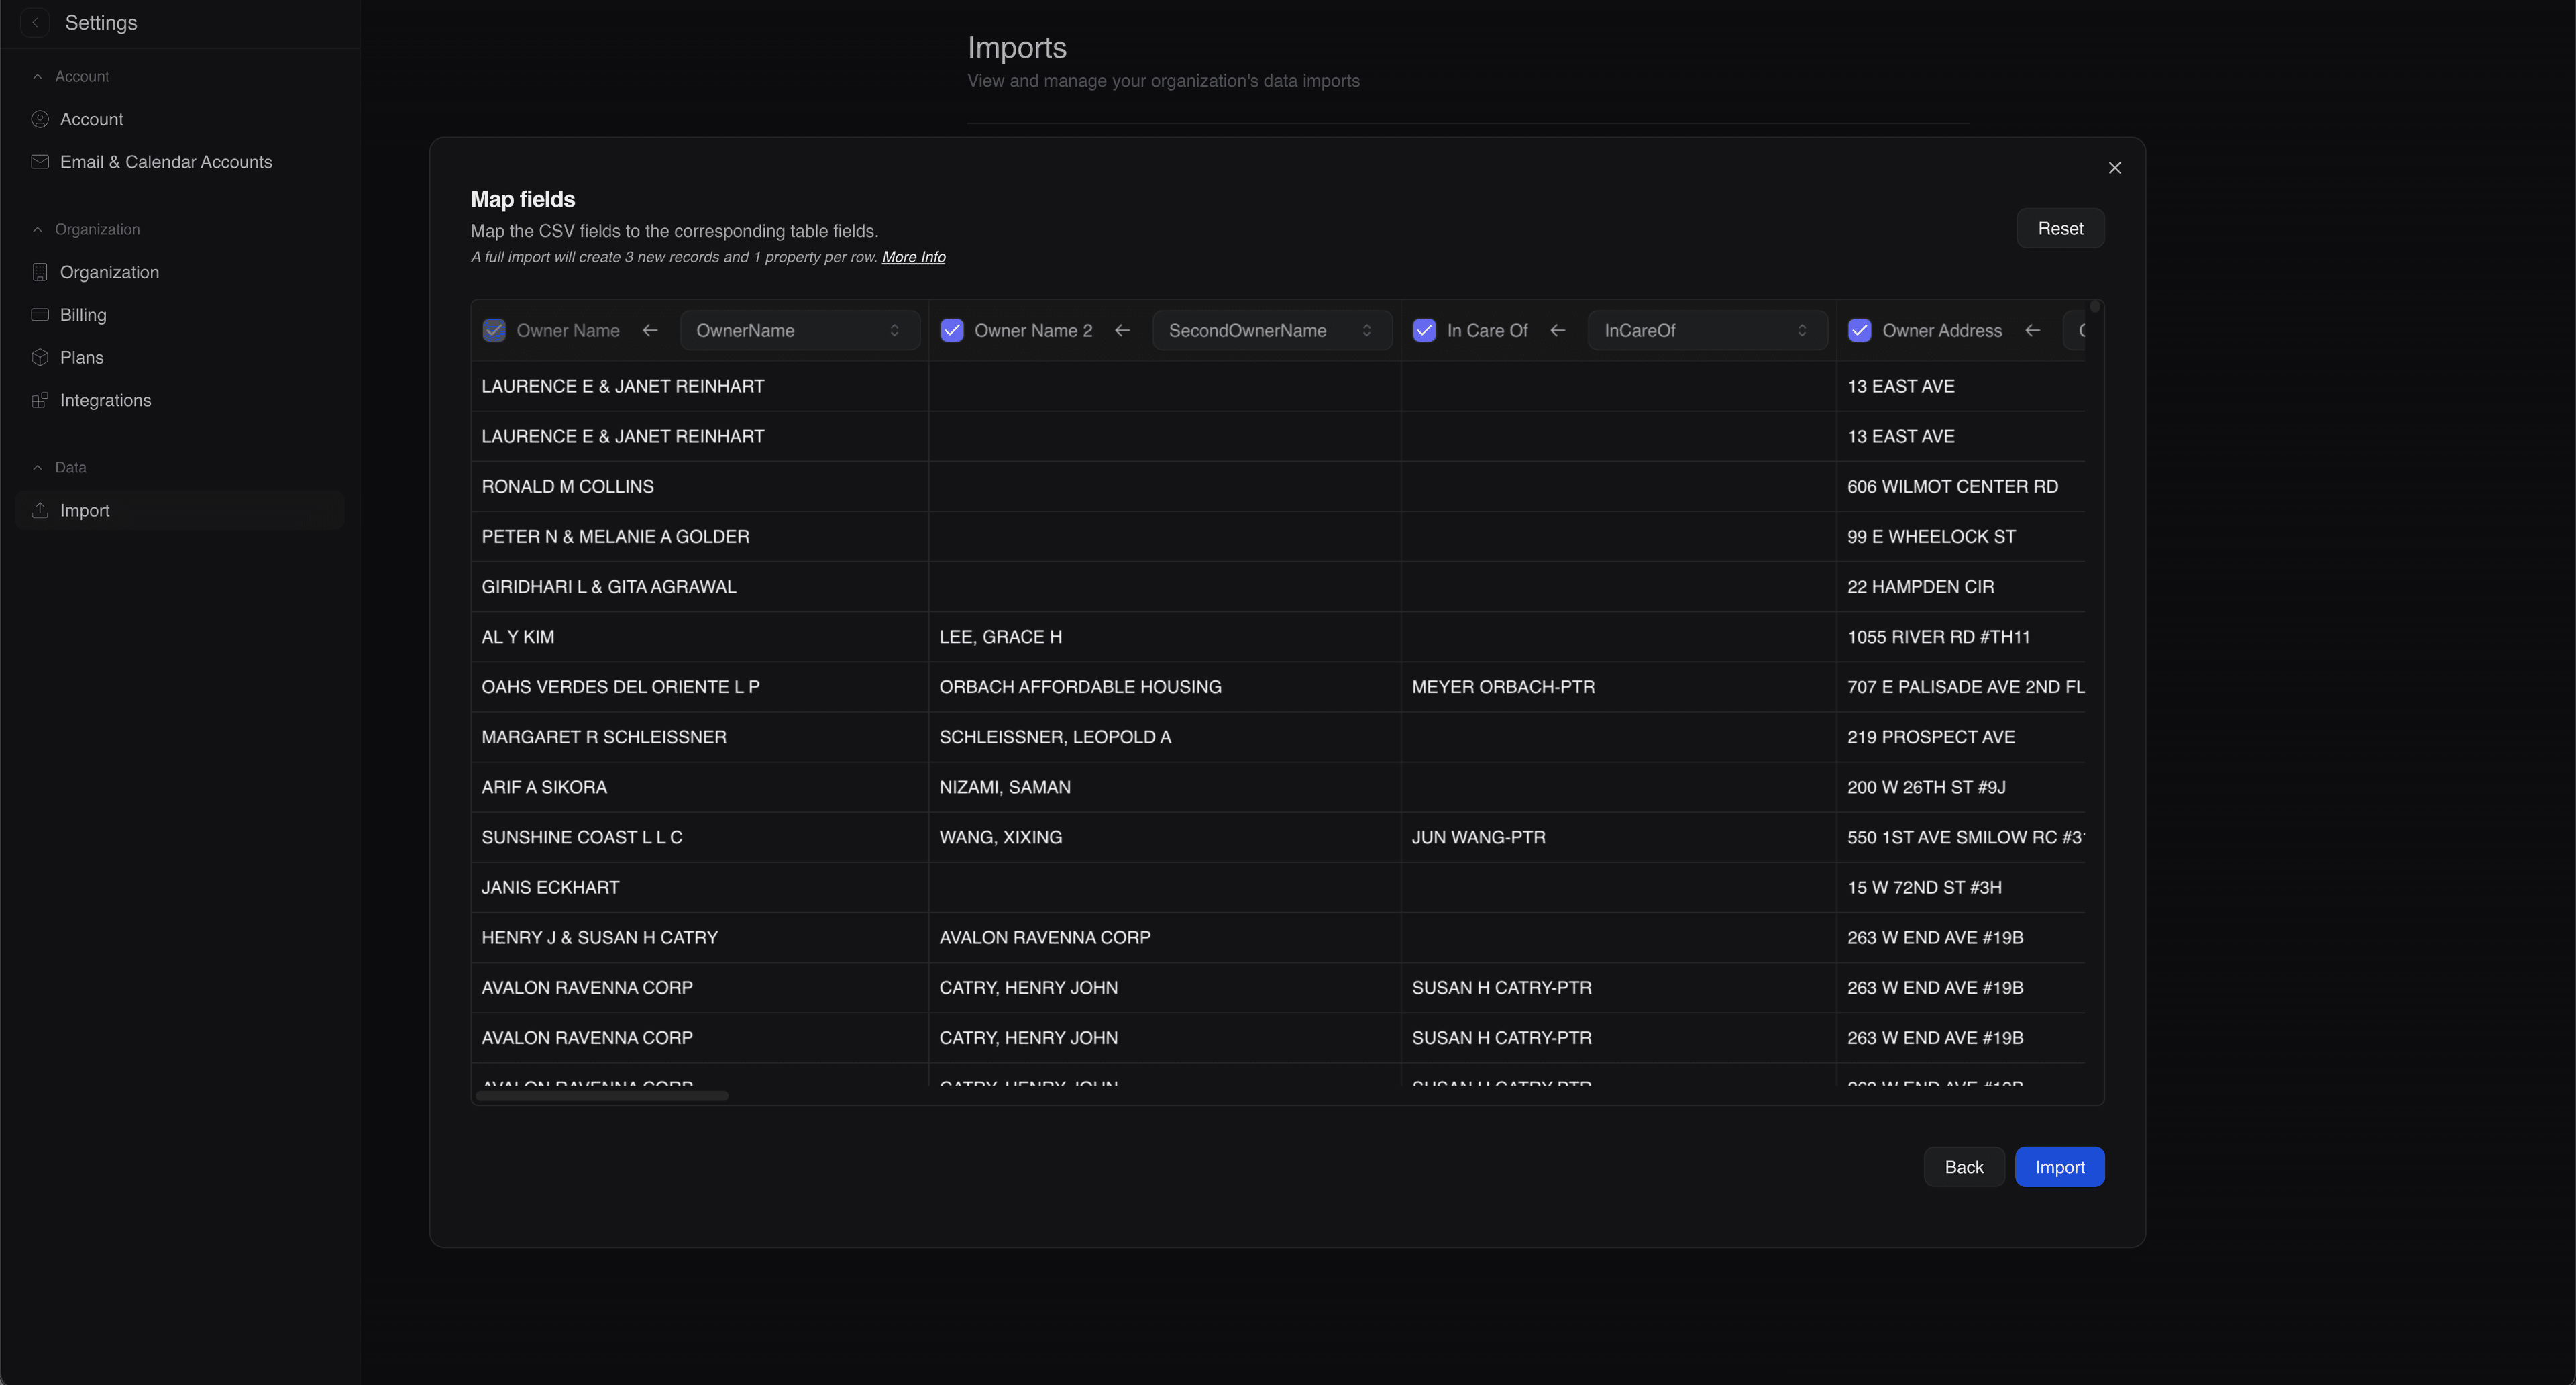Uncheck the Owner Name checkbox
Screen dimensions: 2576x1385
(x=493, y=330)
